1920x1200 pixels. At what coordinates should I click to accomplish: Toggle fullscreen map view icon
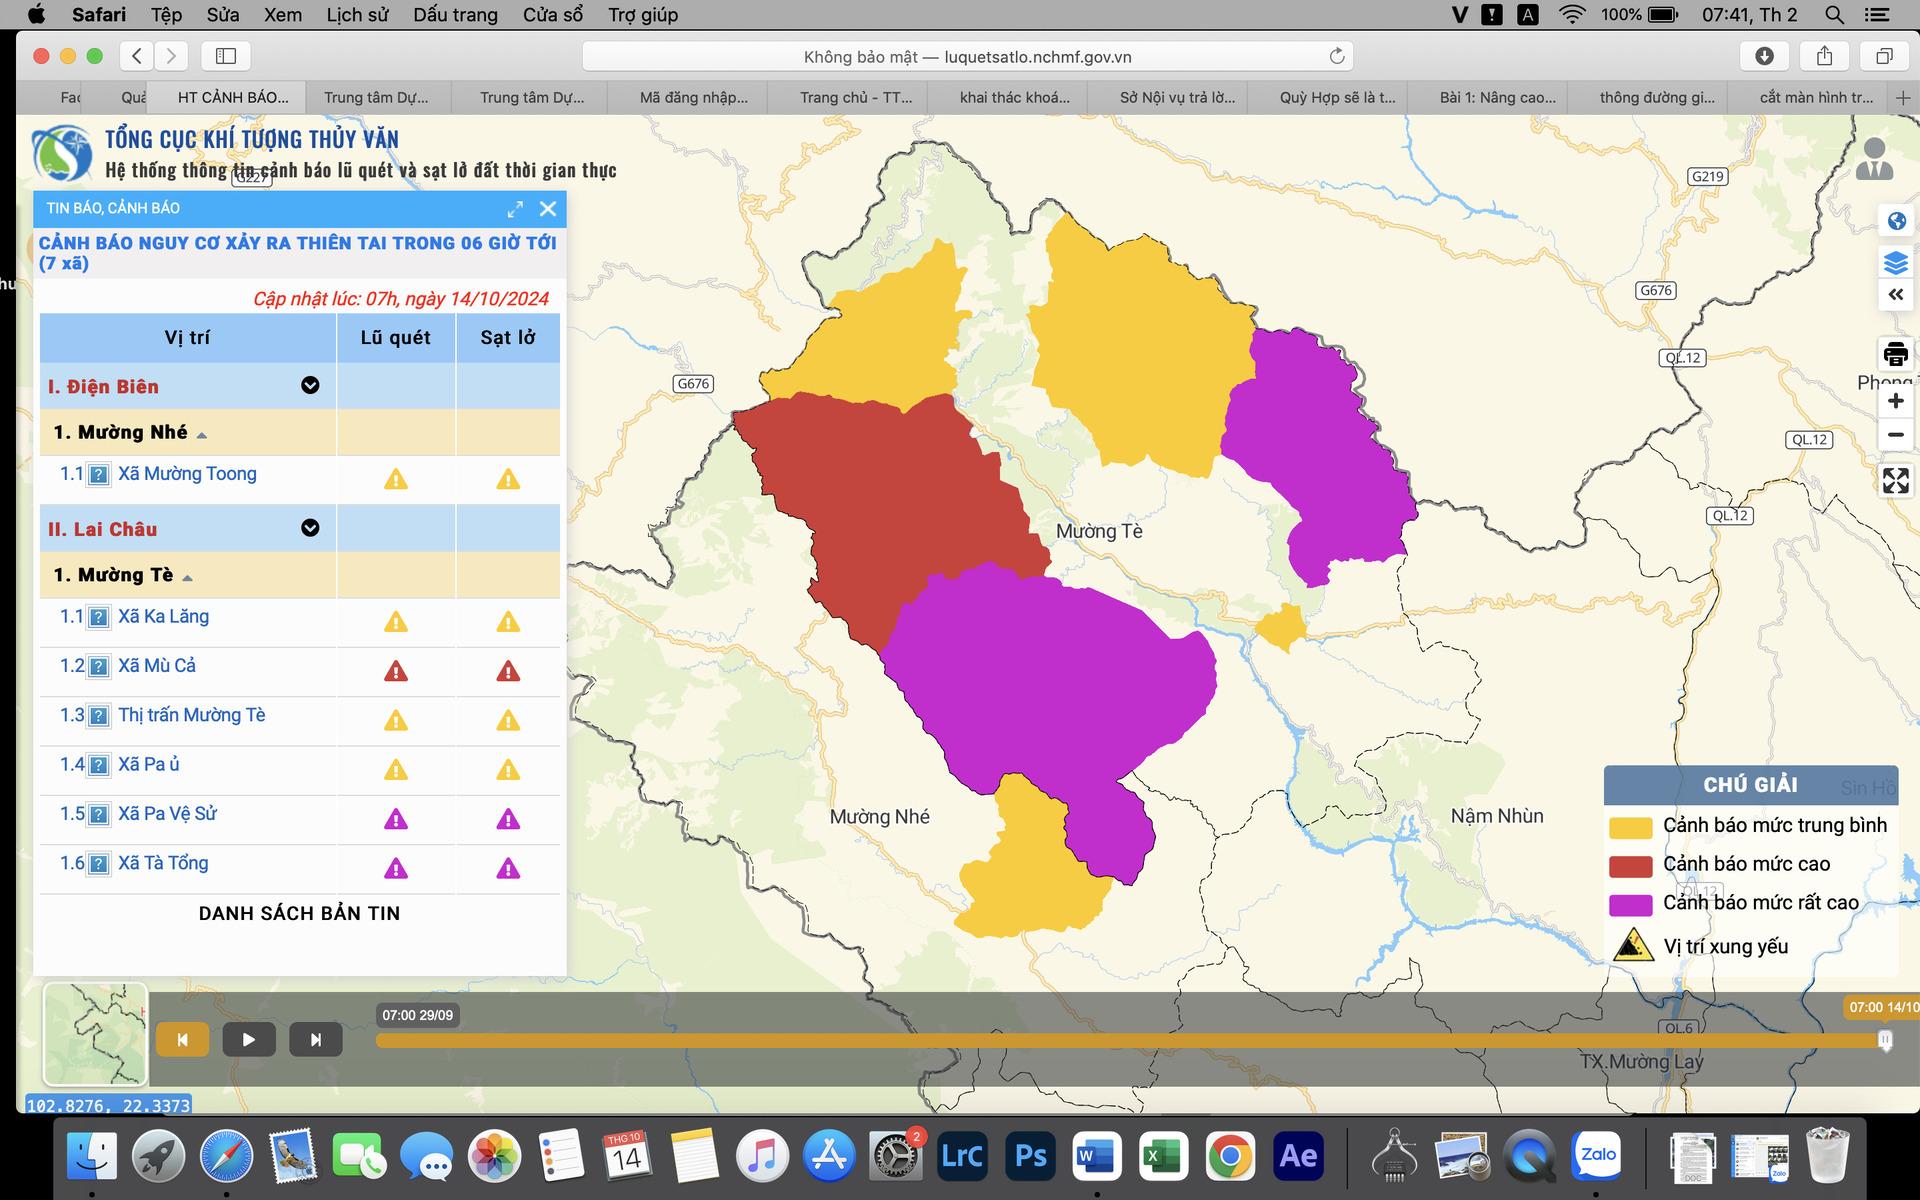tap(1895, 481)
